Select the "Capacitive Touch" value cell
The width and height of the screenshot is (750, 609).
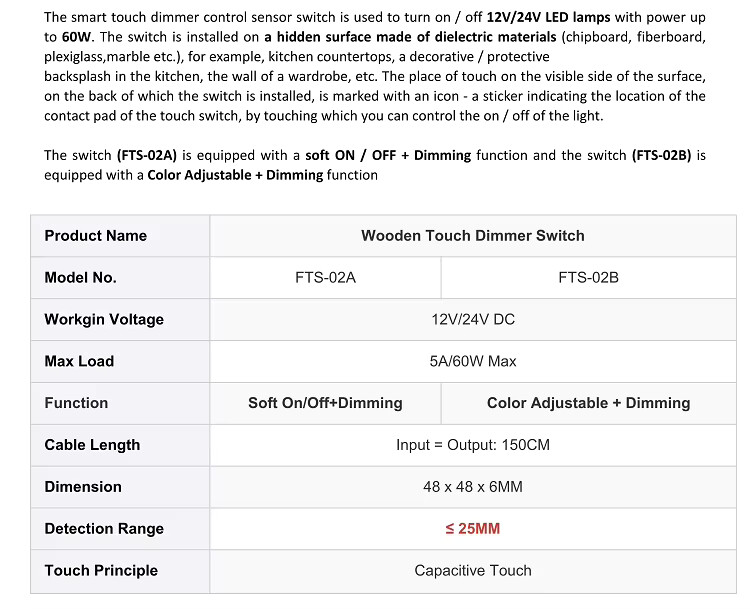click(x=473, y=571)
